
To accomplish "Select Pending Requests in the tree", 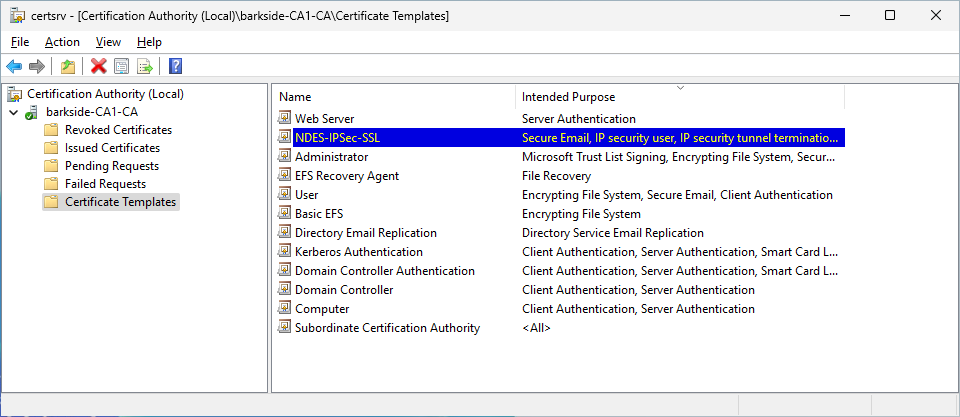I will (x=111, y=166).
